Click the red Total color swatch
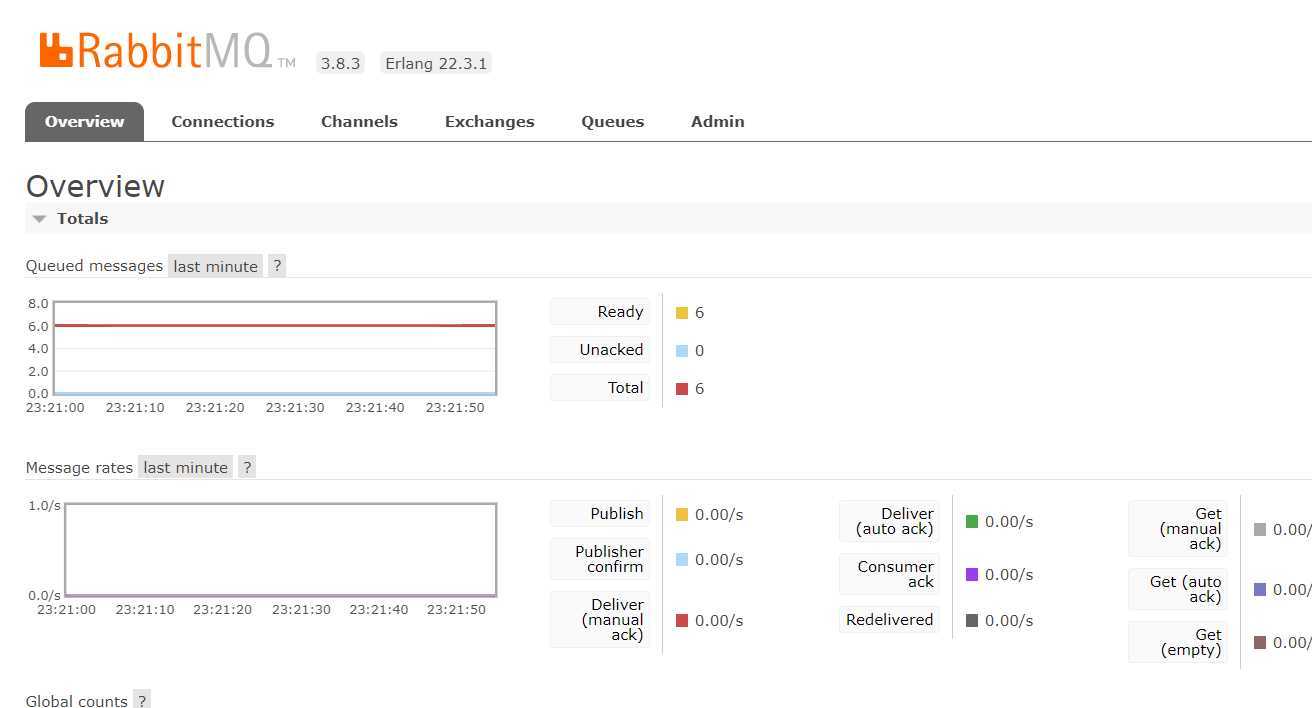 [682, 389]
